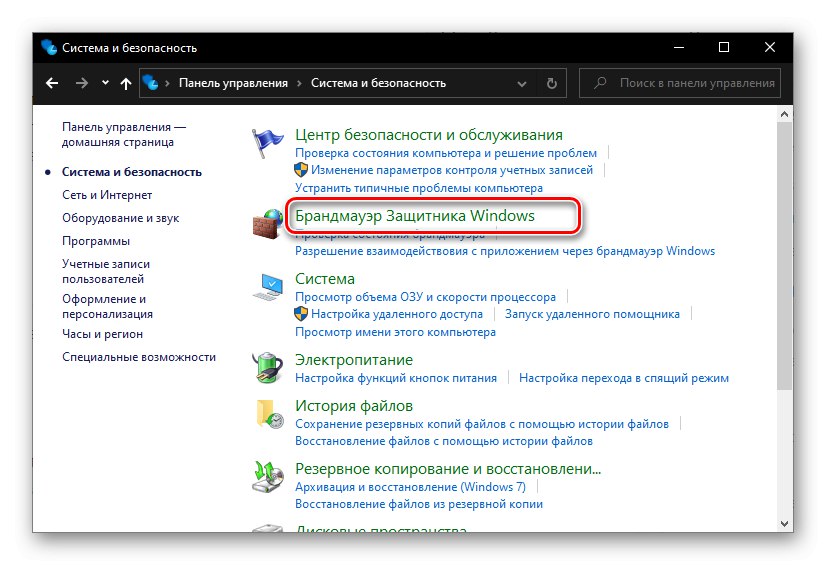This screenshot has width=826, height=565.
Task: Go up one level with the Up arrow
Action: (125, 83)
